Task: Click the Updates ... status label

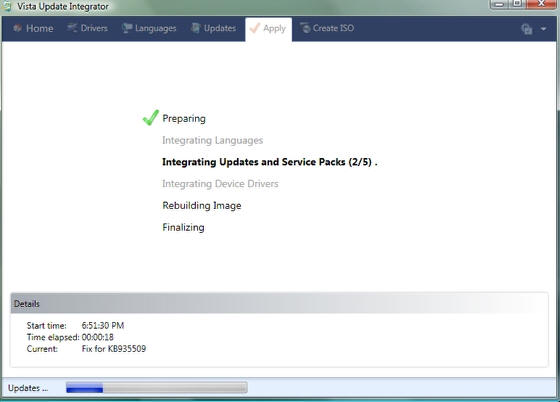Action: tap(28, 388)
